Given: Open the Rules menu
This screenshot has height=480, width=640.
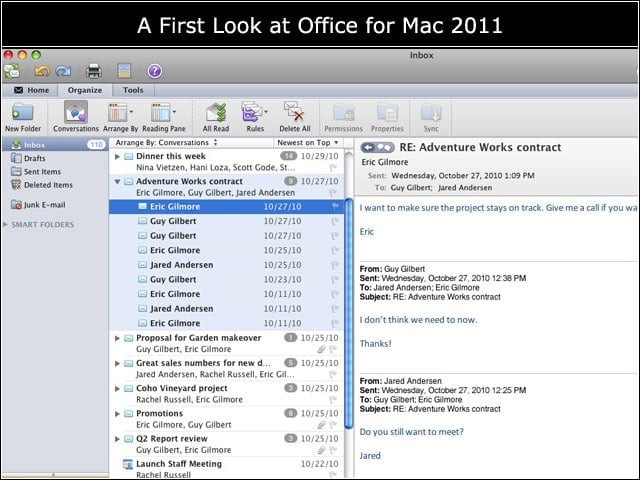Looking at the screenshot, I should coord(255,118).
